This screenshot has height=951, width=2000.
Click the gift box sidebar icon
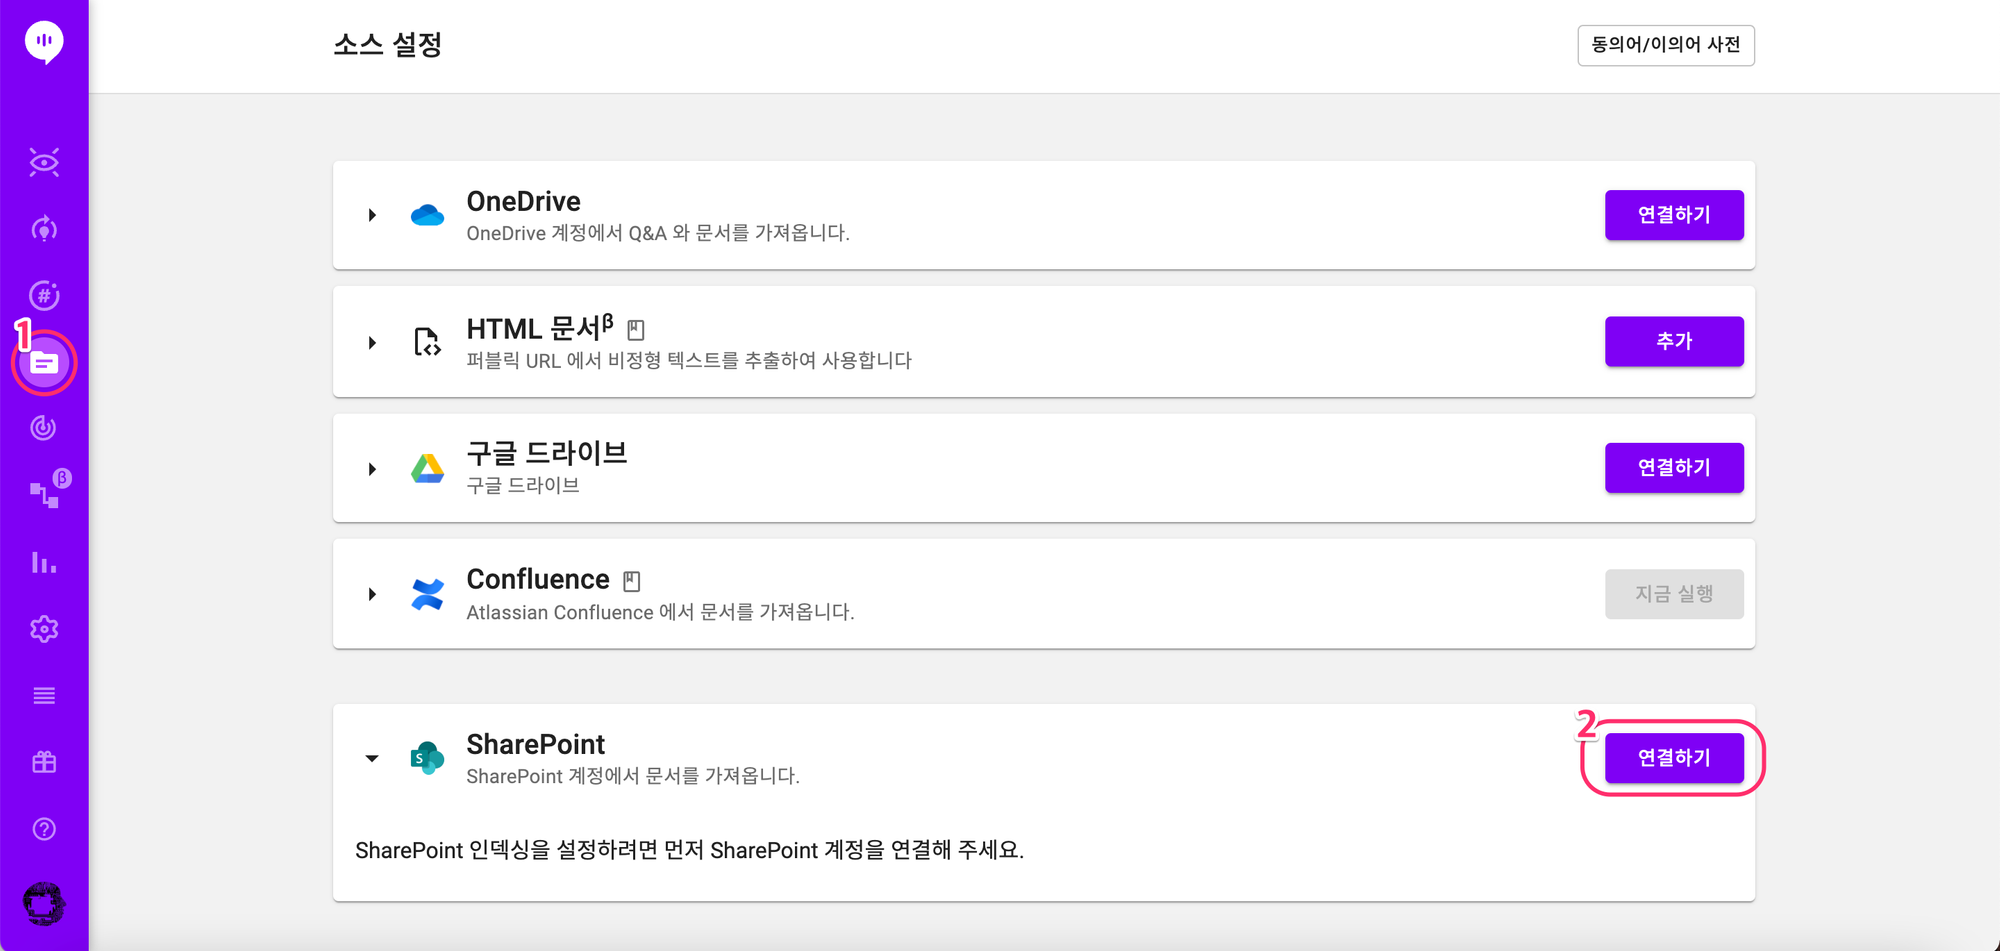[x=44, y=762]
